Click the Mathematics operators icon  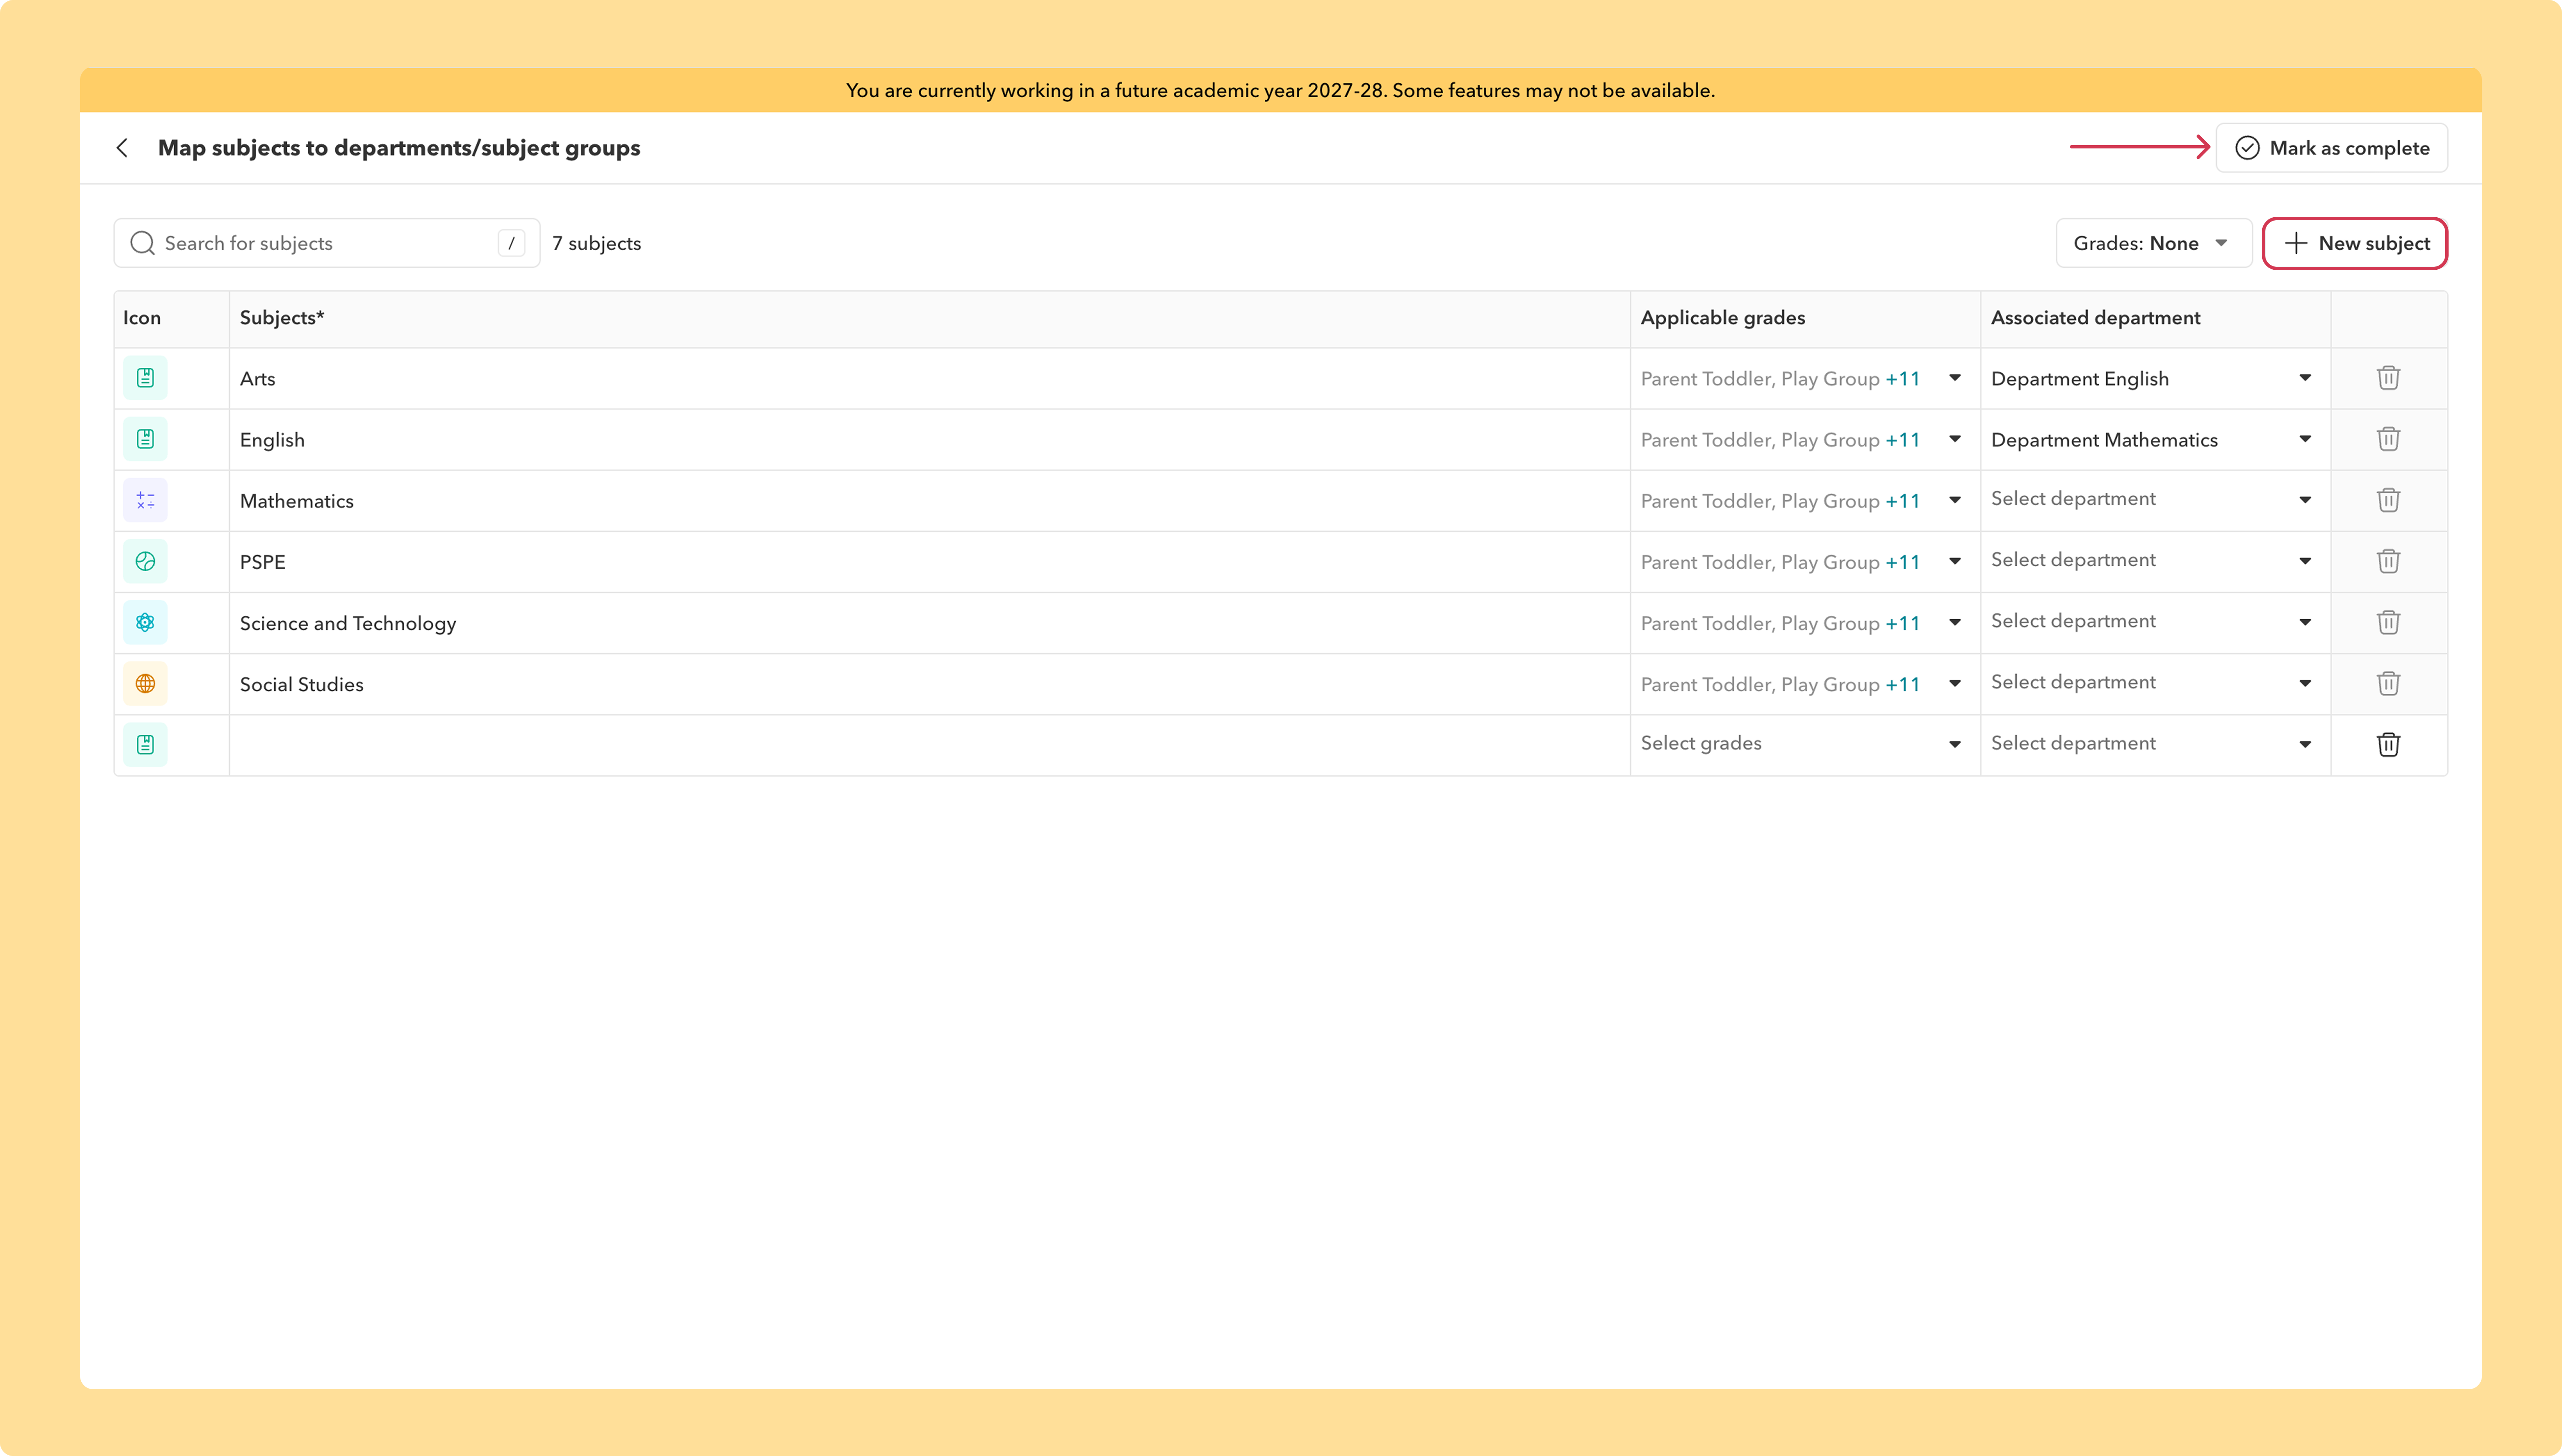tap(145, 500)
